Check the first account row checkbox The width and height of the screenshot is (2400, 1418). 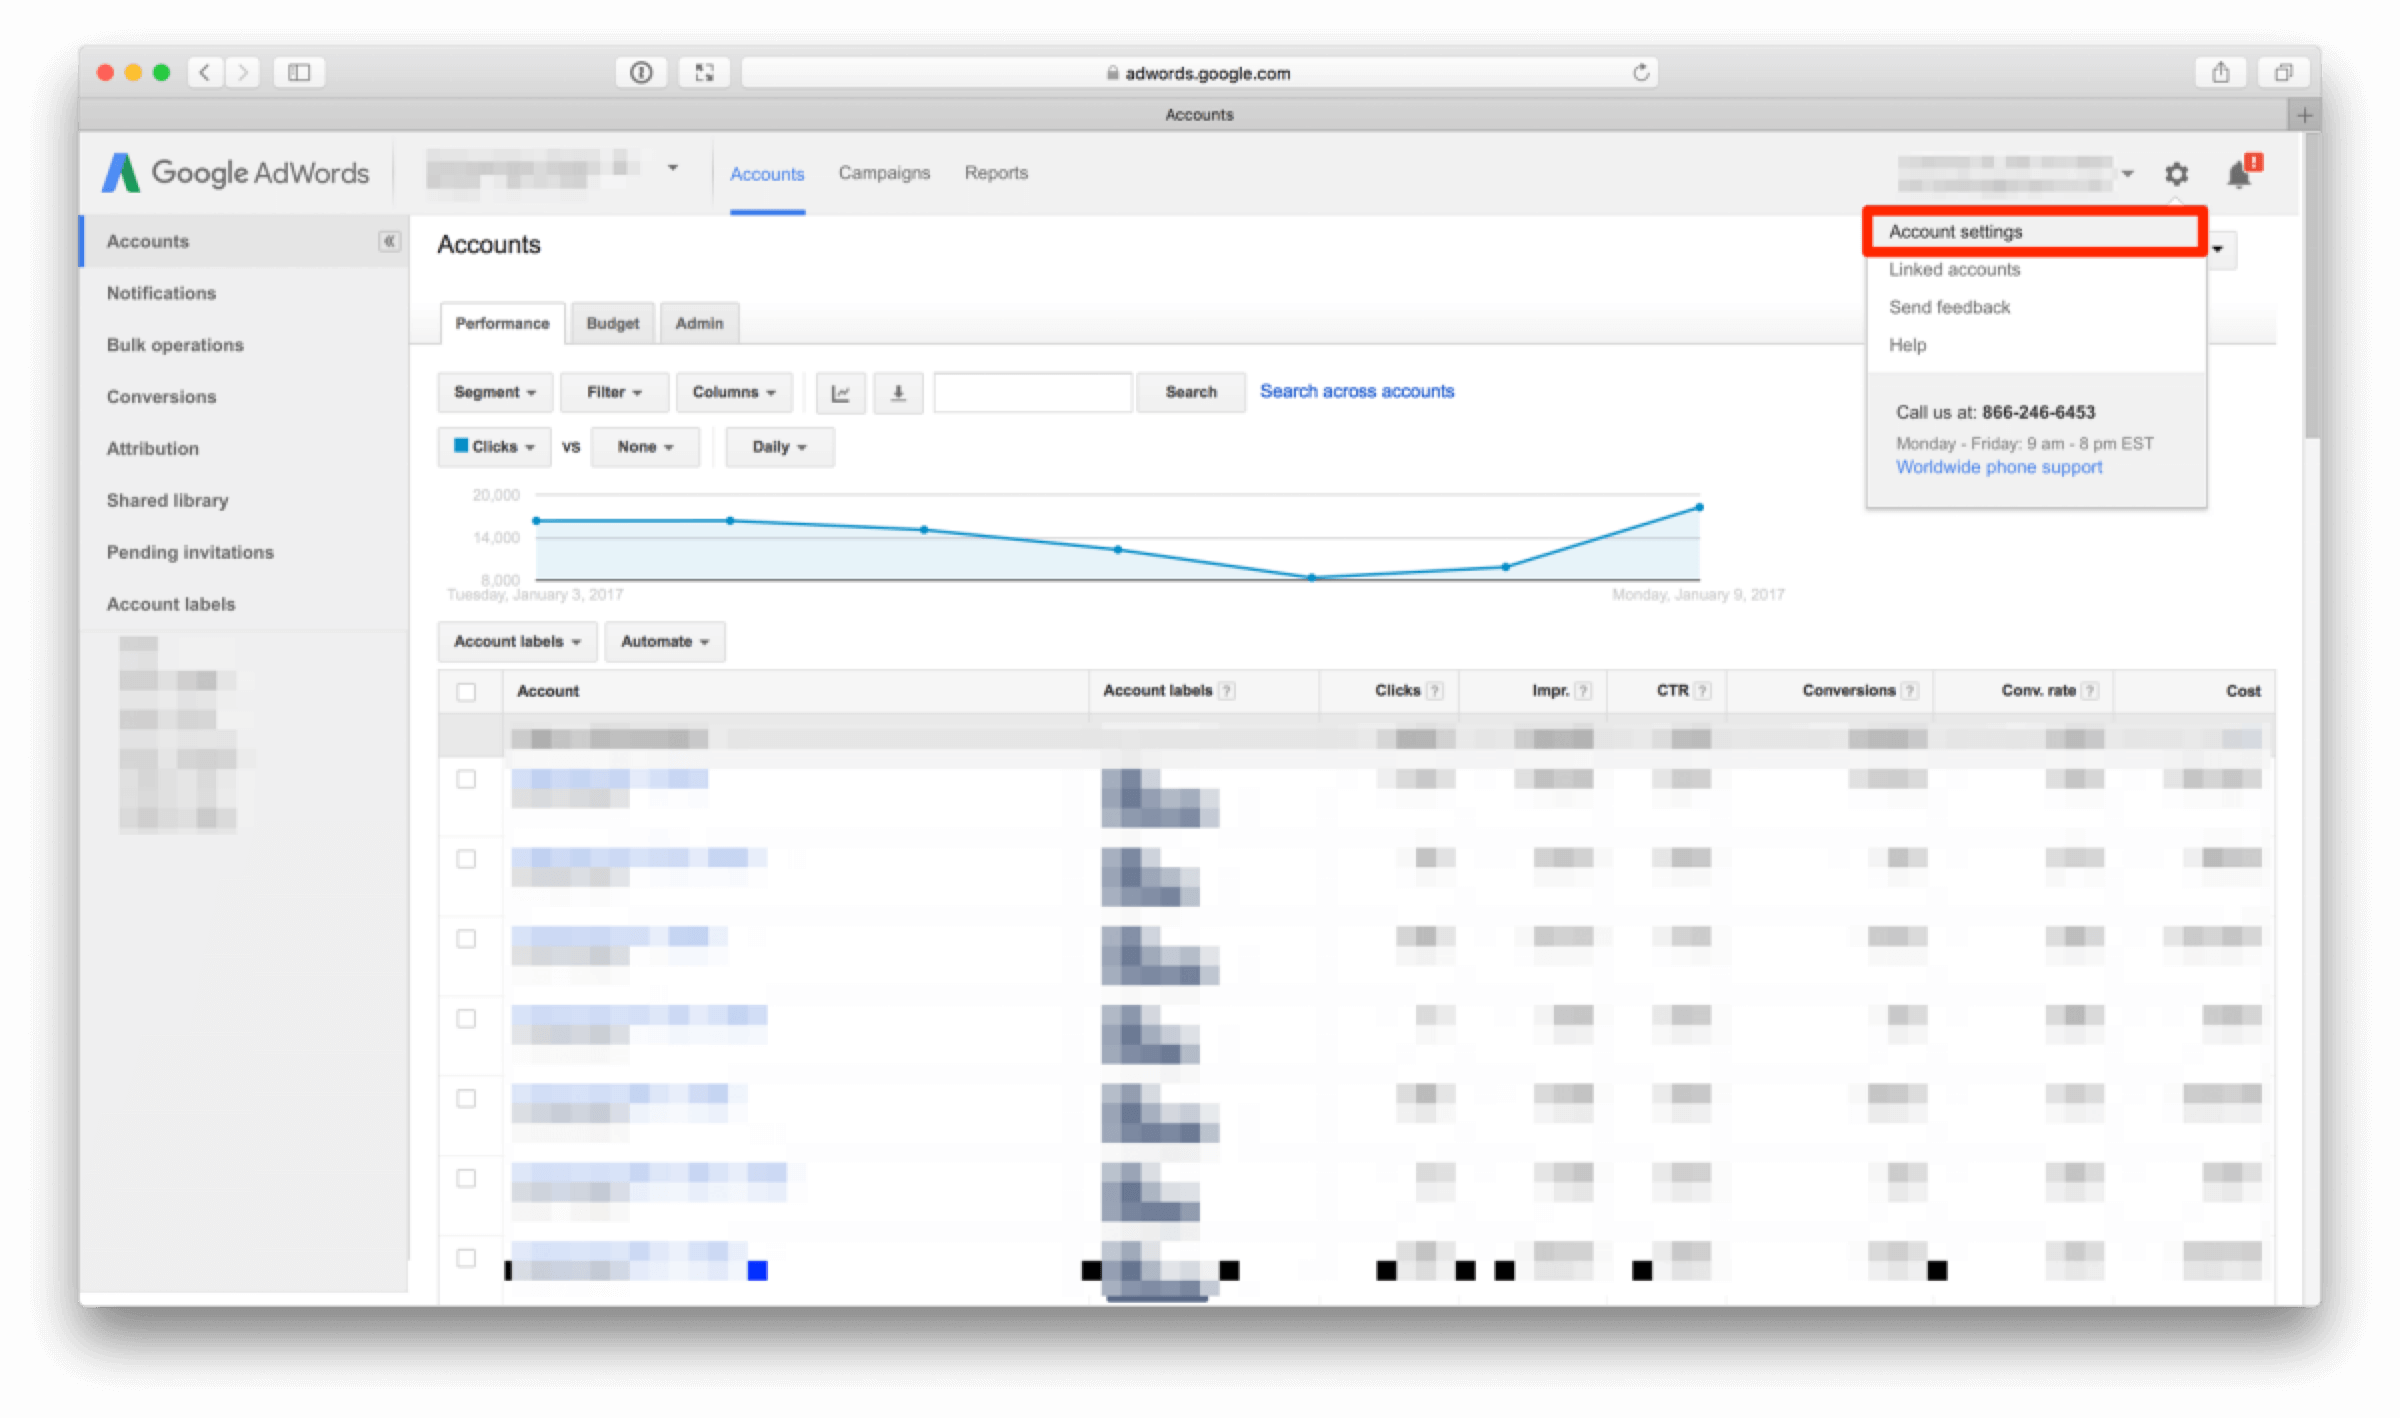[466, 779]
